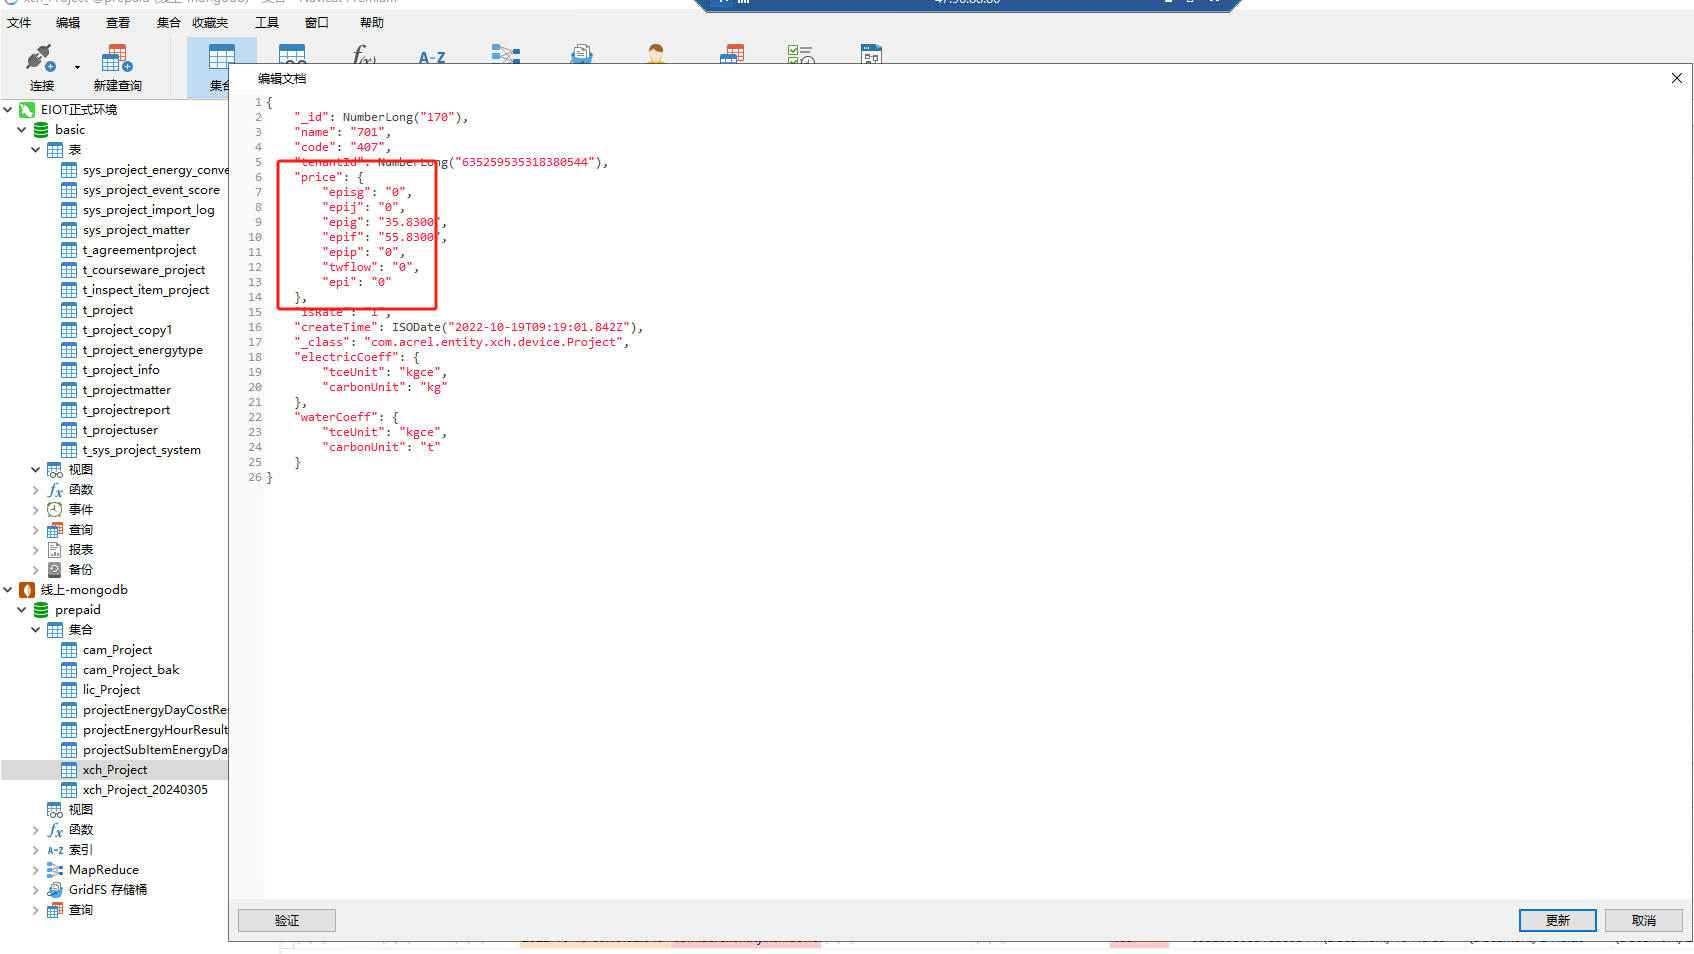Select the xch_Project_20240305 collection

pos(145,790)
